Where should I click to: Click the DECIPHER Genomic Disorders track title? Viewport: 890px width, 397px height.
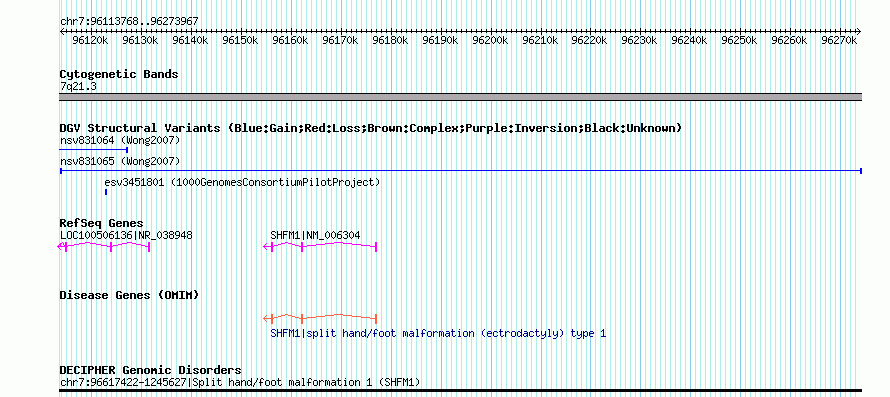pos(150,370)
